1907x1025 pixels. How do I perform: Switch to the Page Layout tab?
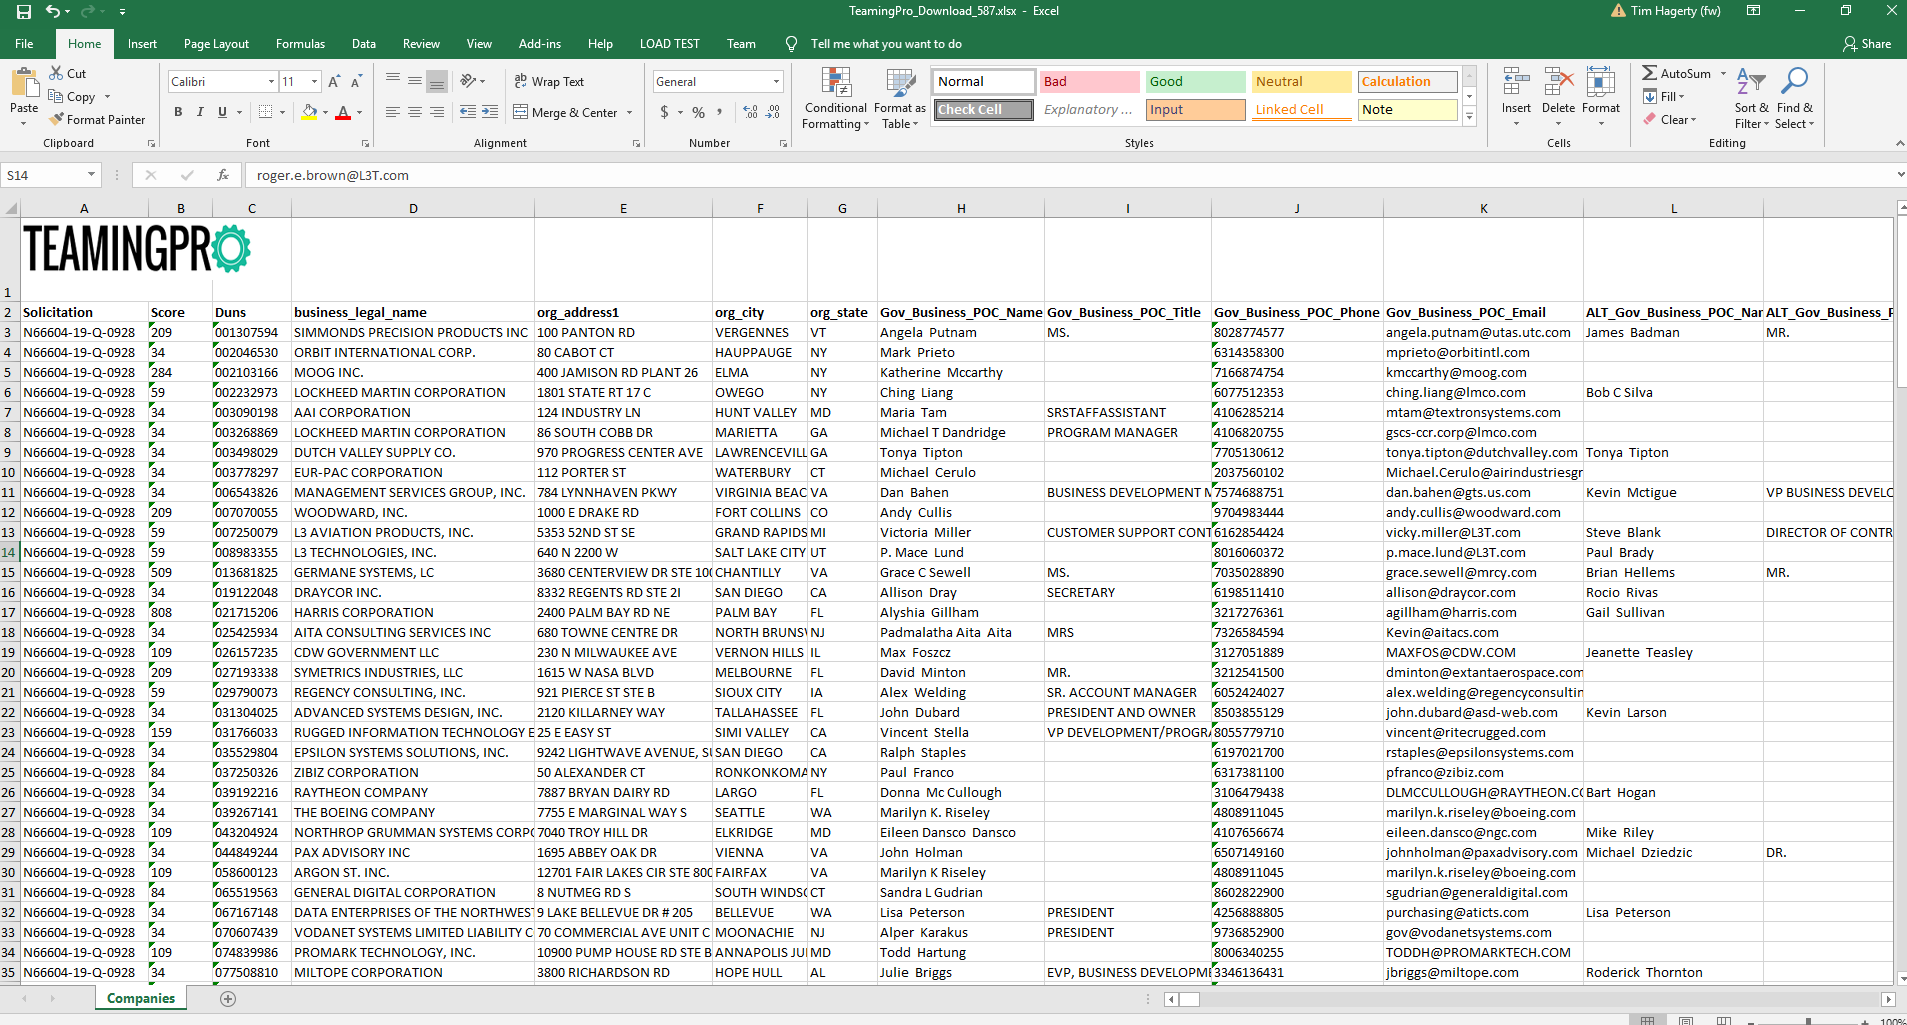[216, 44]
